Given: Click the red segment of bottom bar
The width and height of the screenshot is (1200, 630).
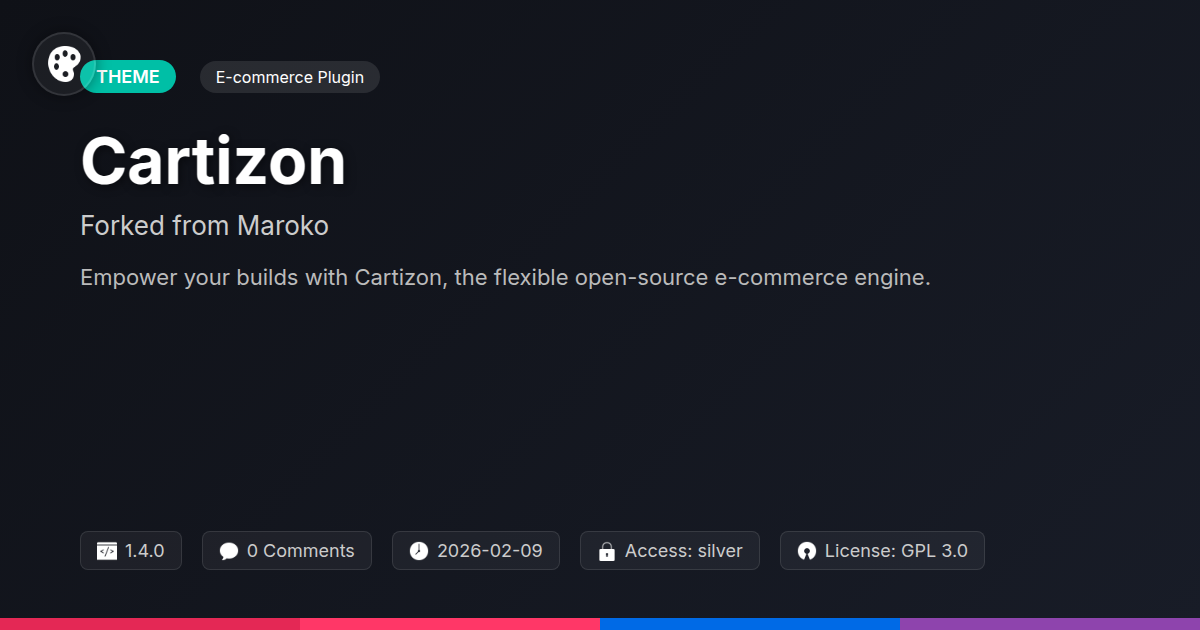Looking at the screenshot, I should [x=150, y=623].
